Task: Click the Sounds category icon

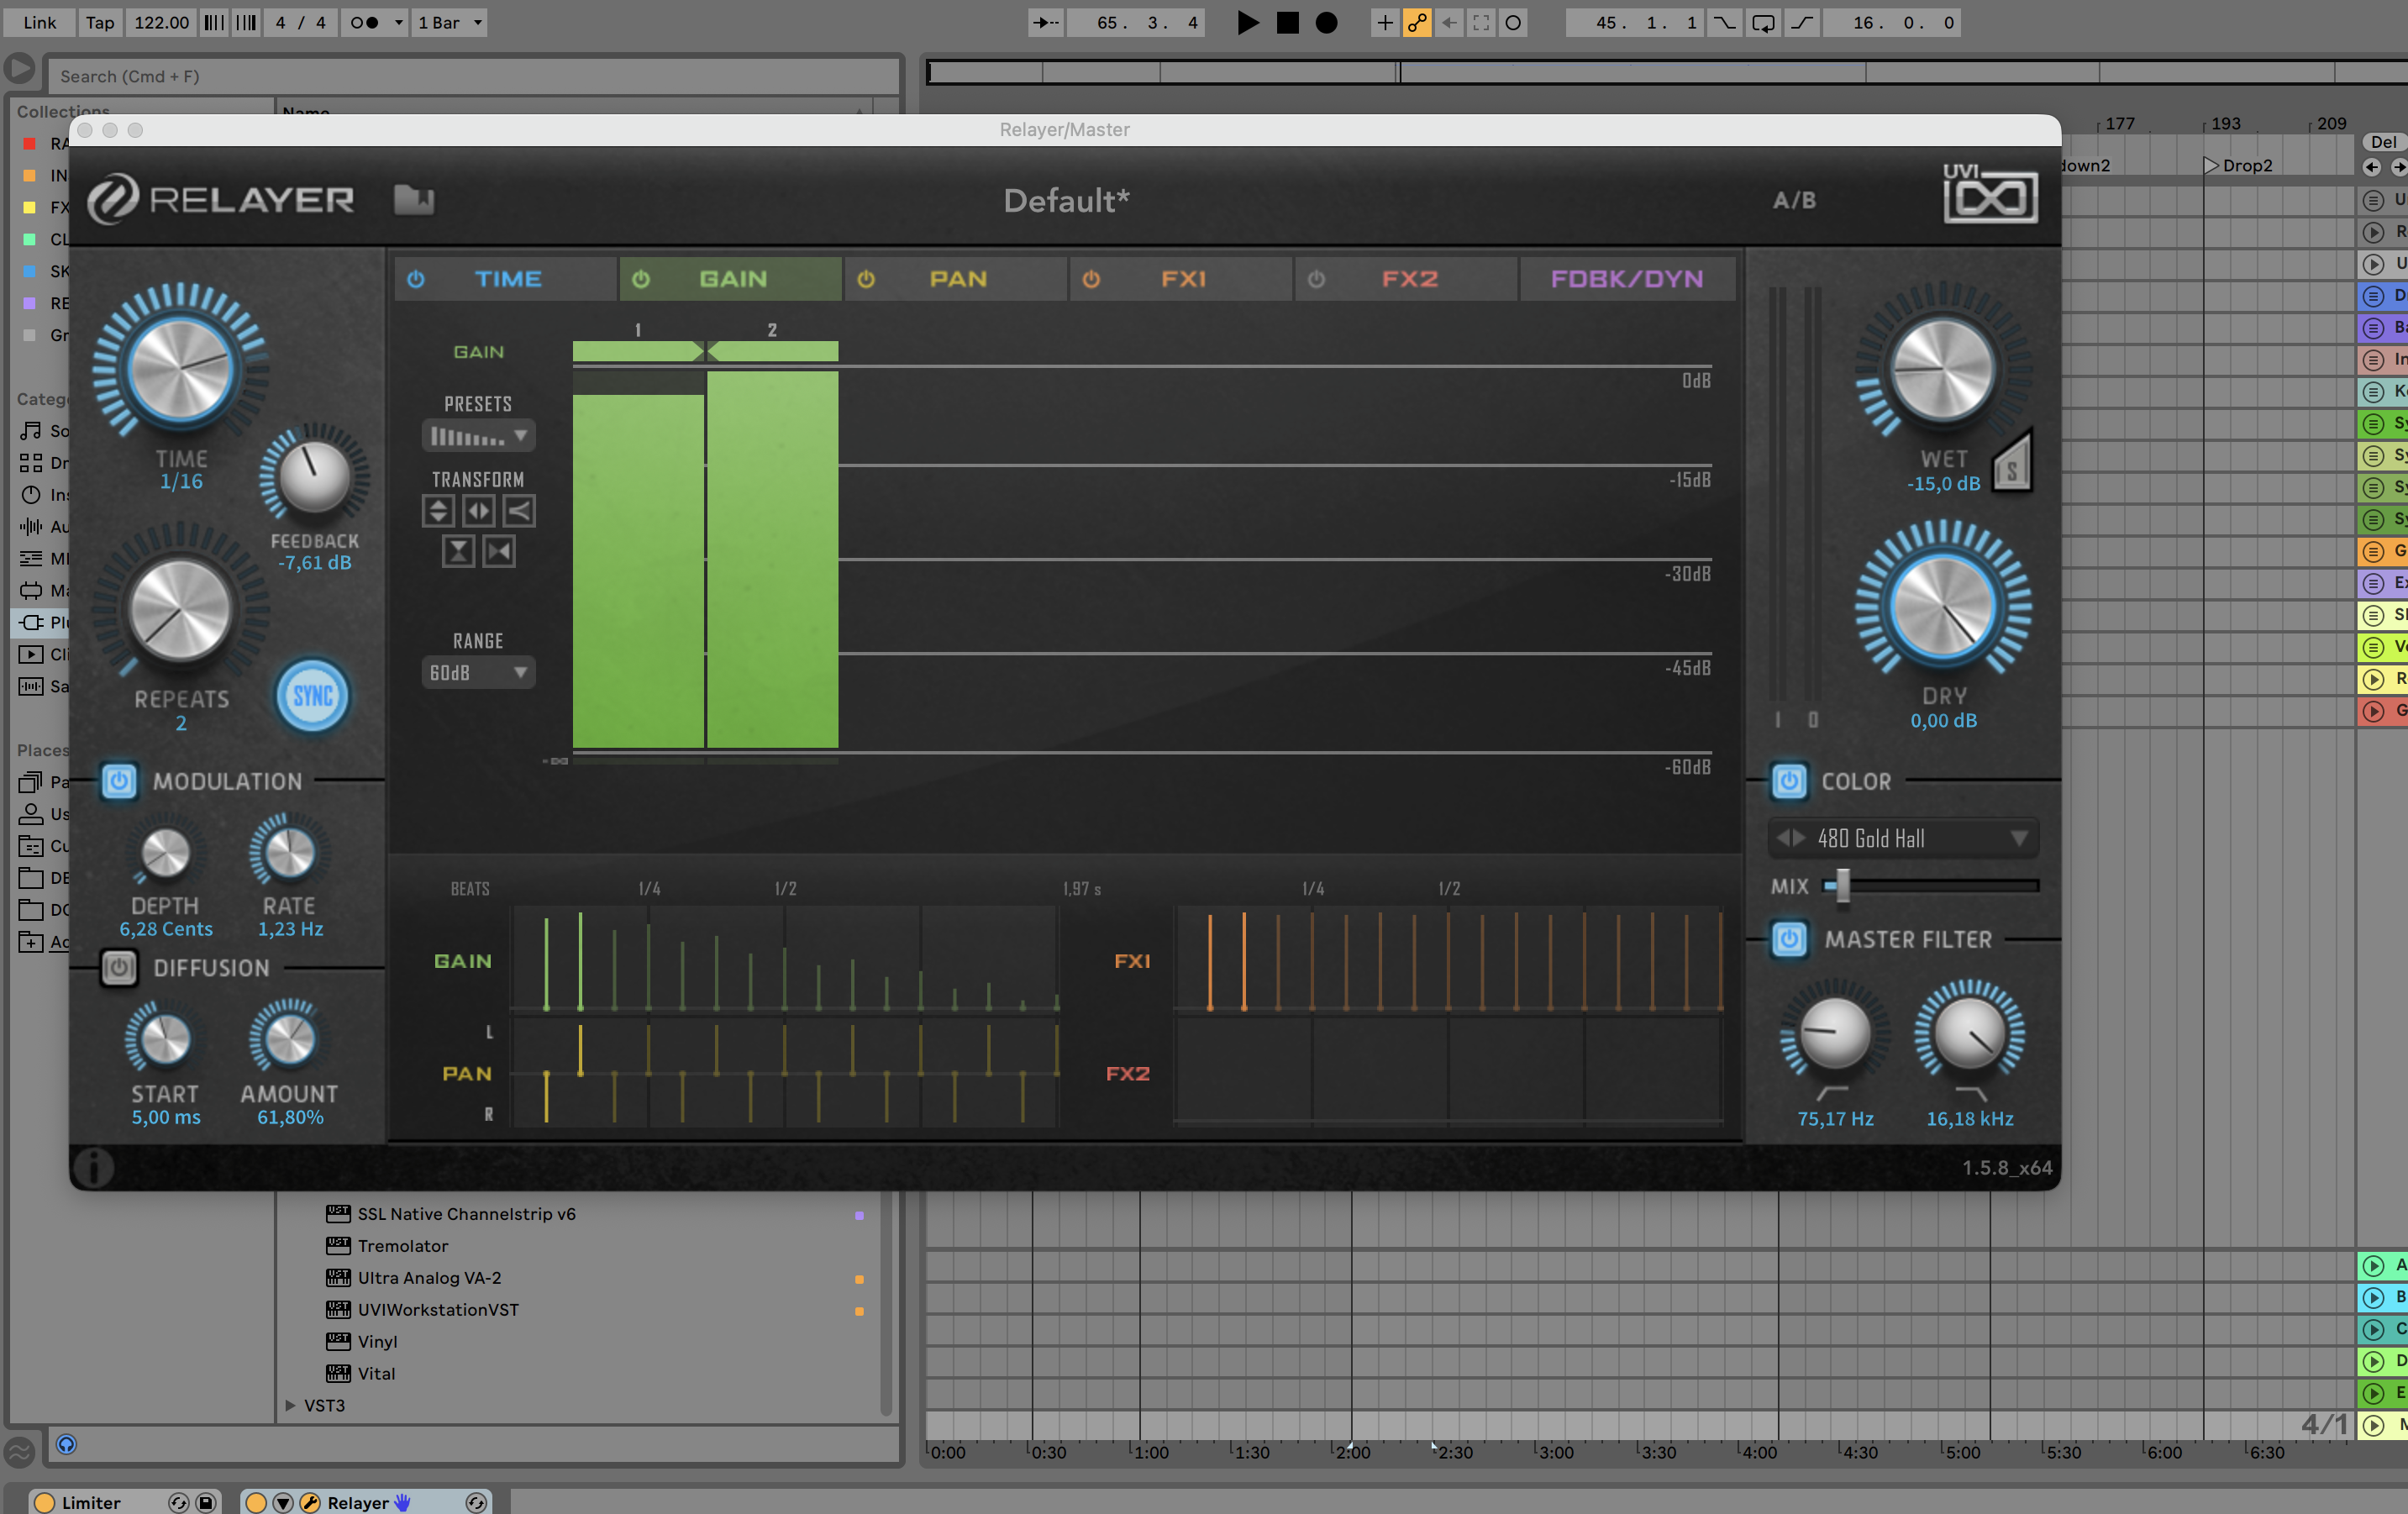Action: (31, 430)
